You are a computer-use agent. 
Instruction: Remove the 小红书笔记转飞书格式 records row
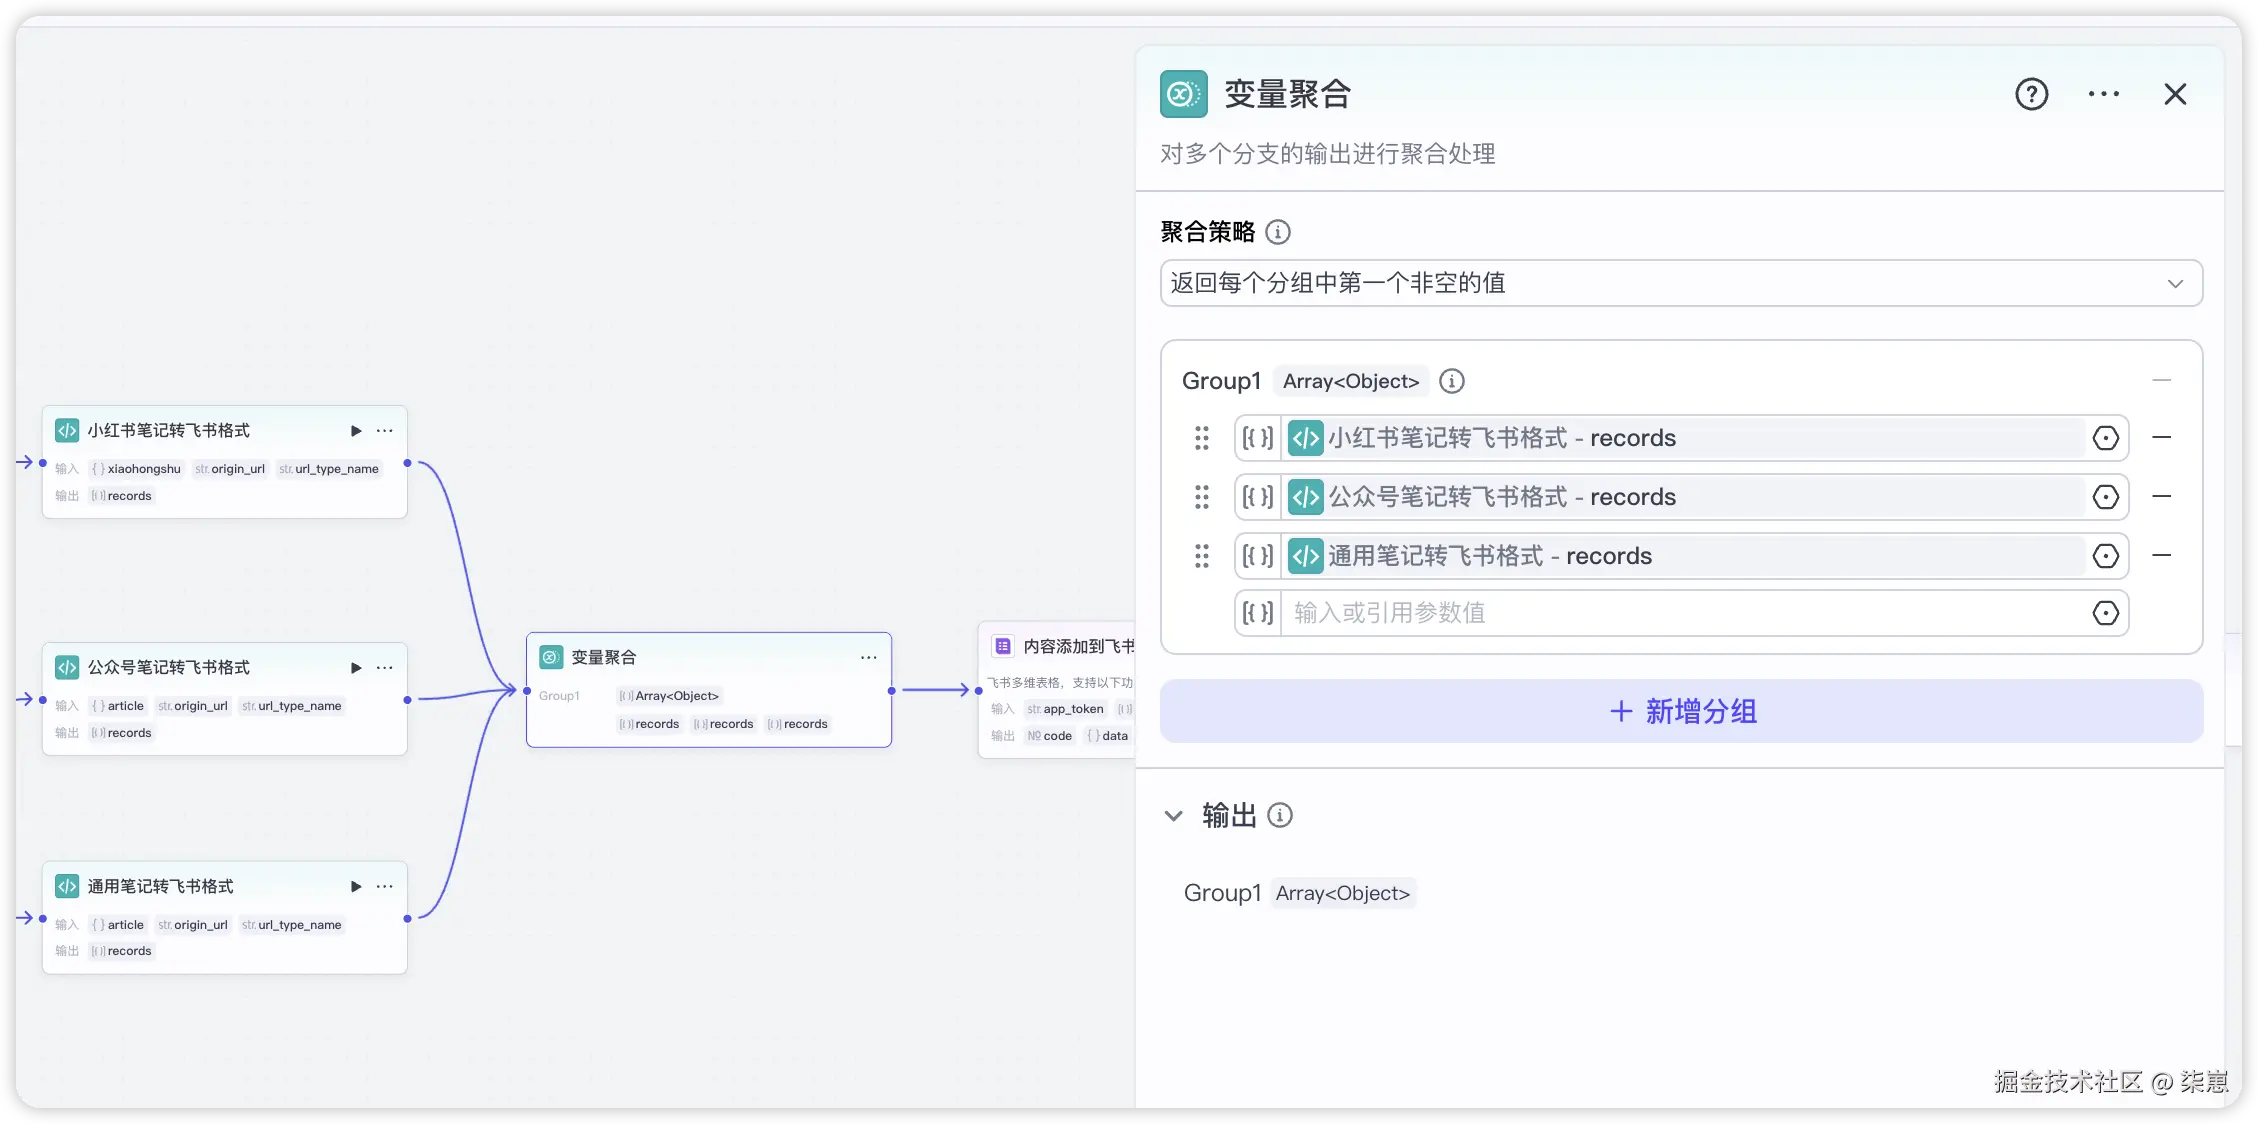[2161, 438]
